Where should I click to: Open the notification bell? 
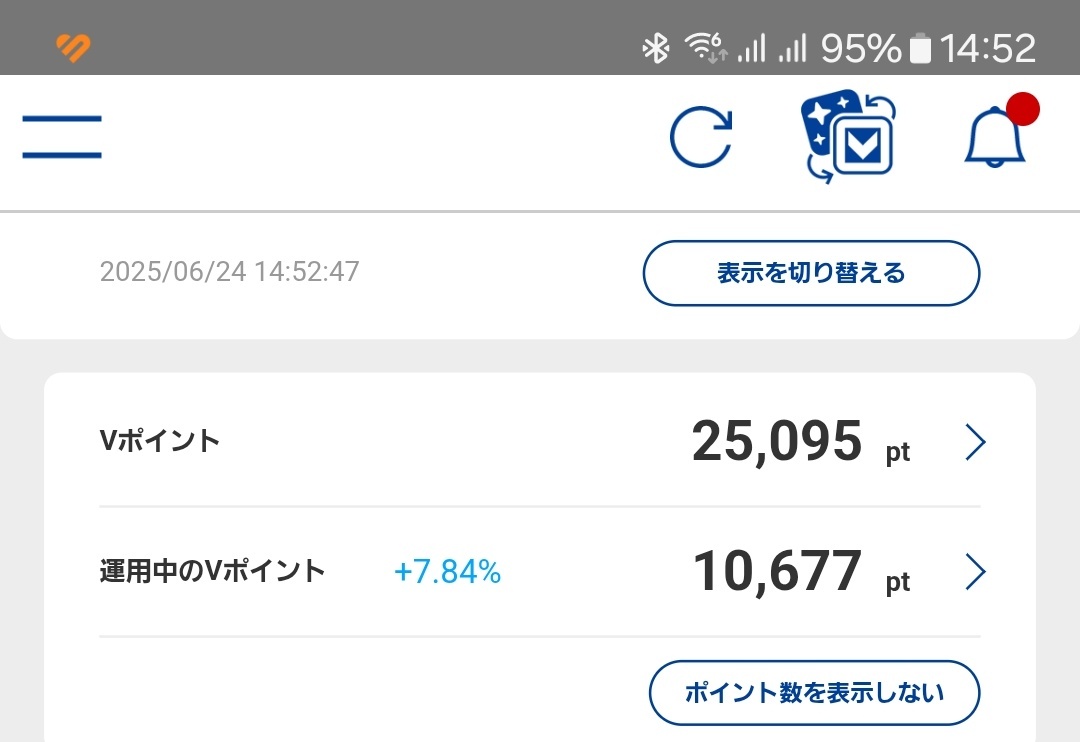[995, 137]
